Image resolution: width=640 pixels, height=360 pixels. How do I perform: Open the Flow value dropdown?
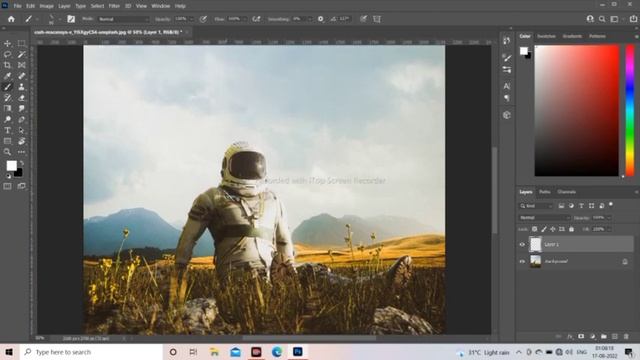tap(244, 19)
